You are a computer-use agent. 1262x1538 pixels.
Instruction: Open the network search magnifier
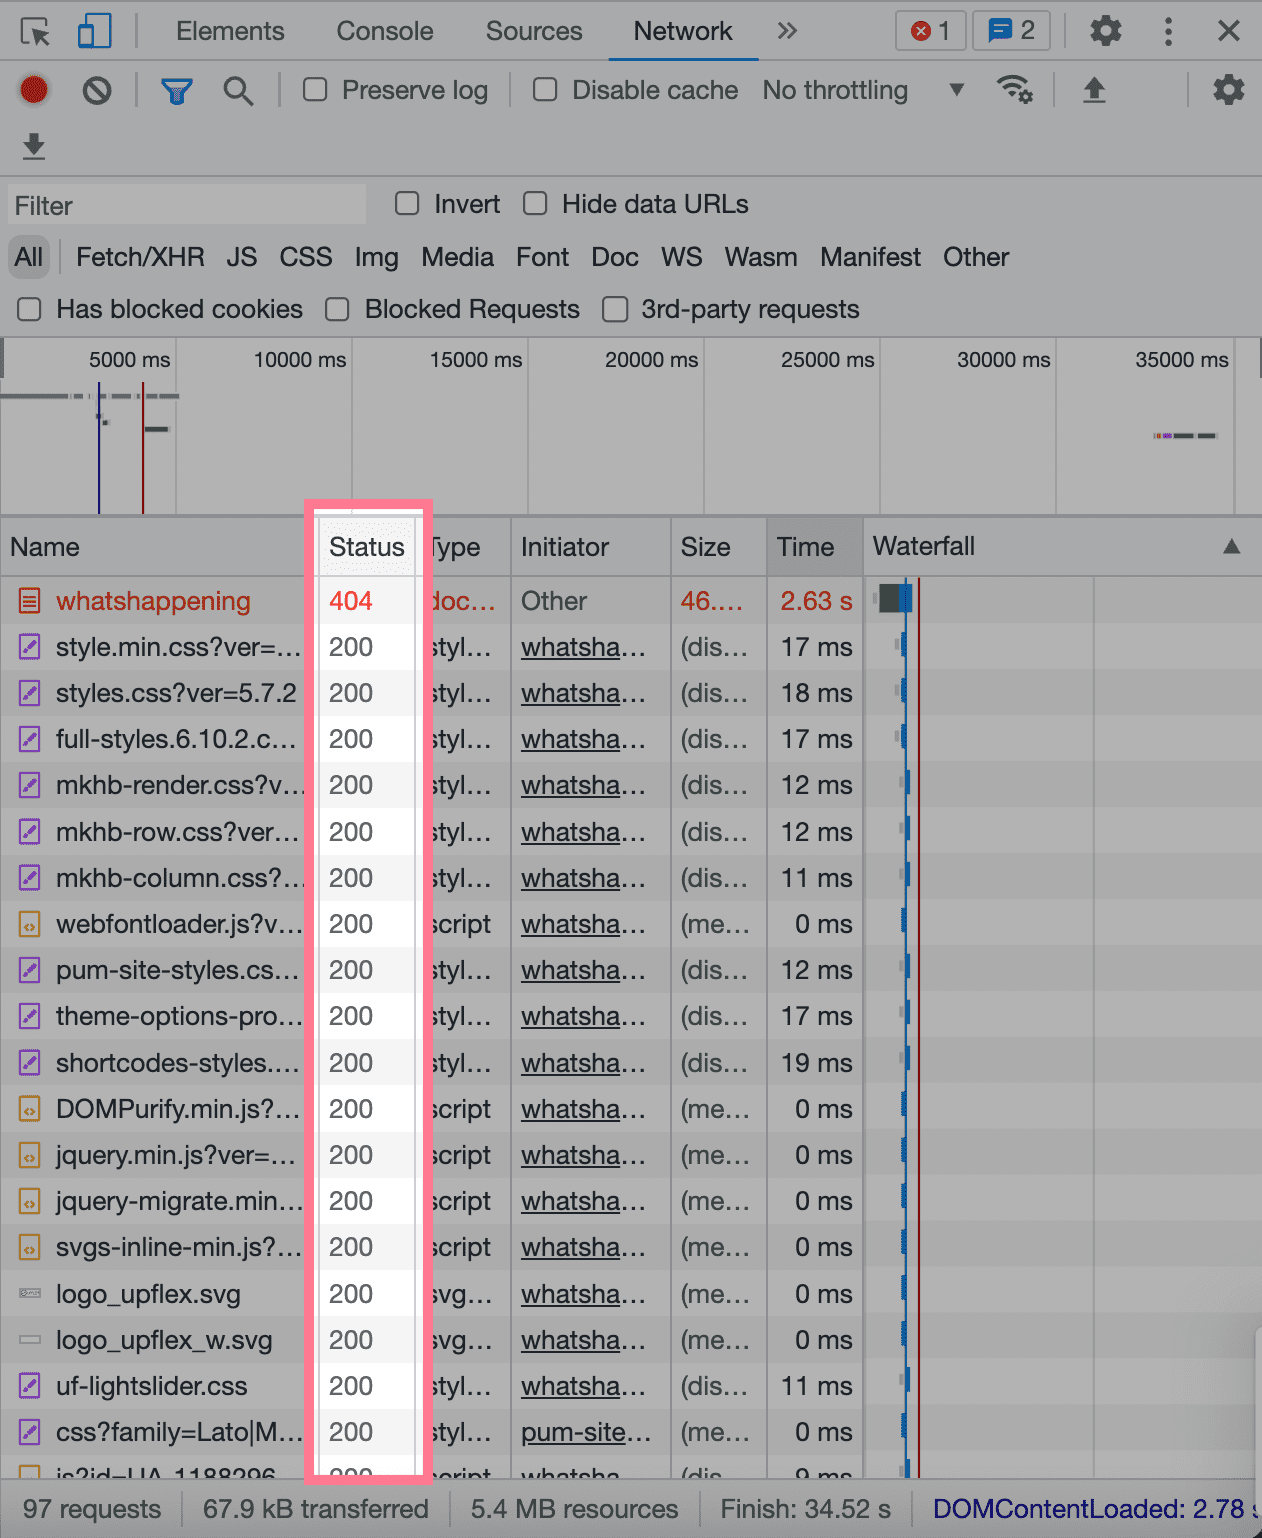pyautogui.click(x=238, y=91)
